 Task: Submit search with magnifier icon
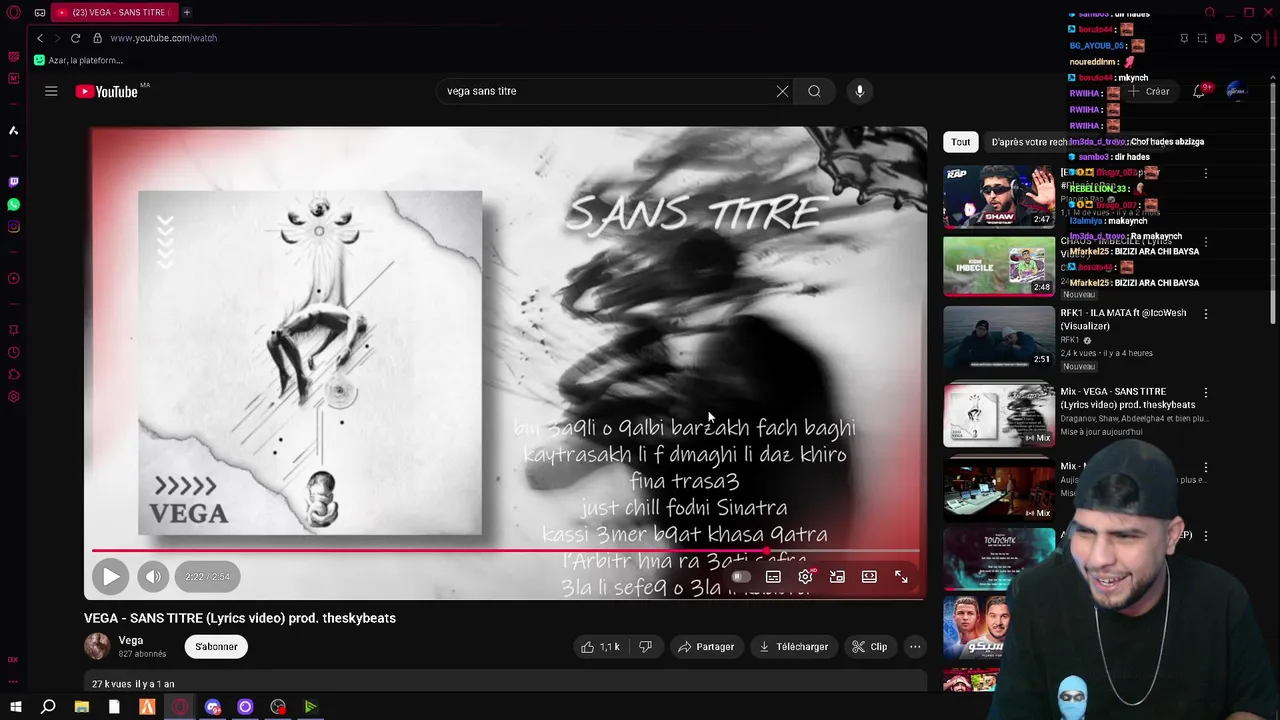(x=814, y=91)
